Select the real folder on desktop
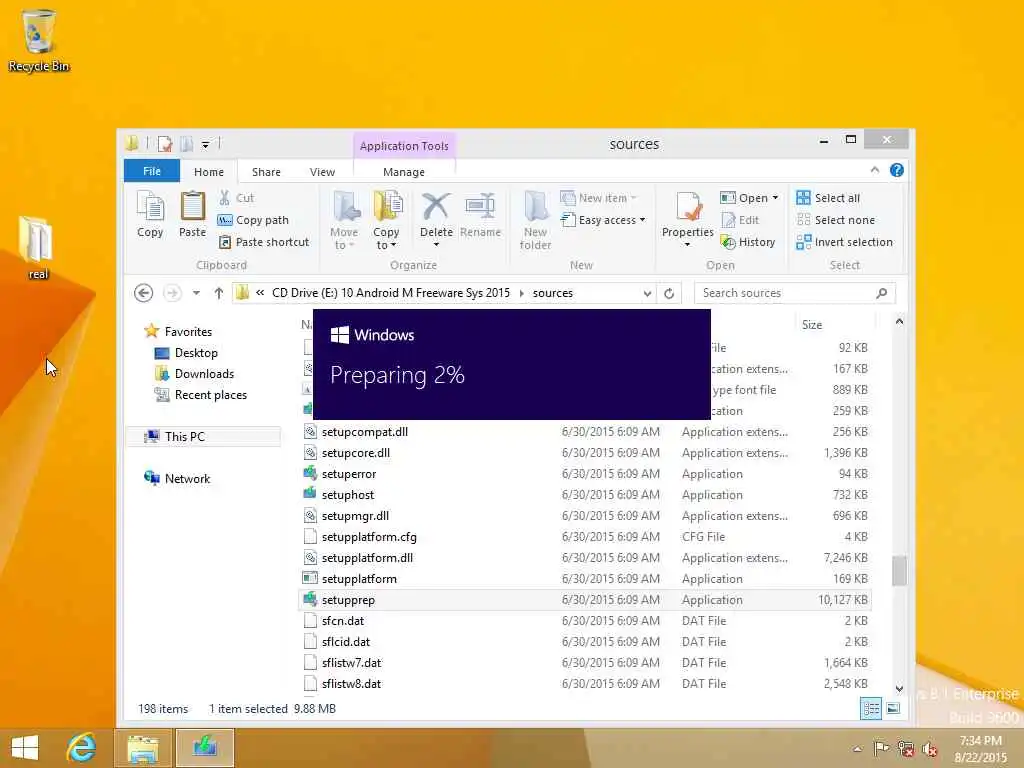 point(37,248)
